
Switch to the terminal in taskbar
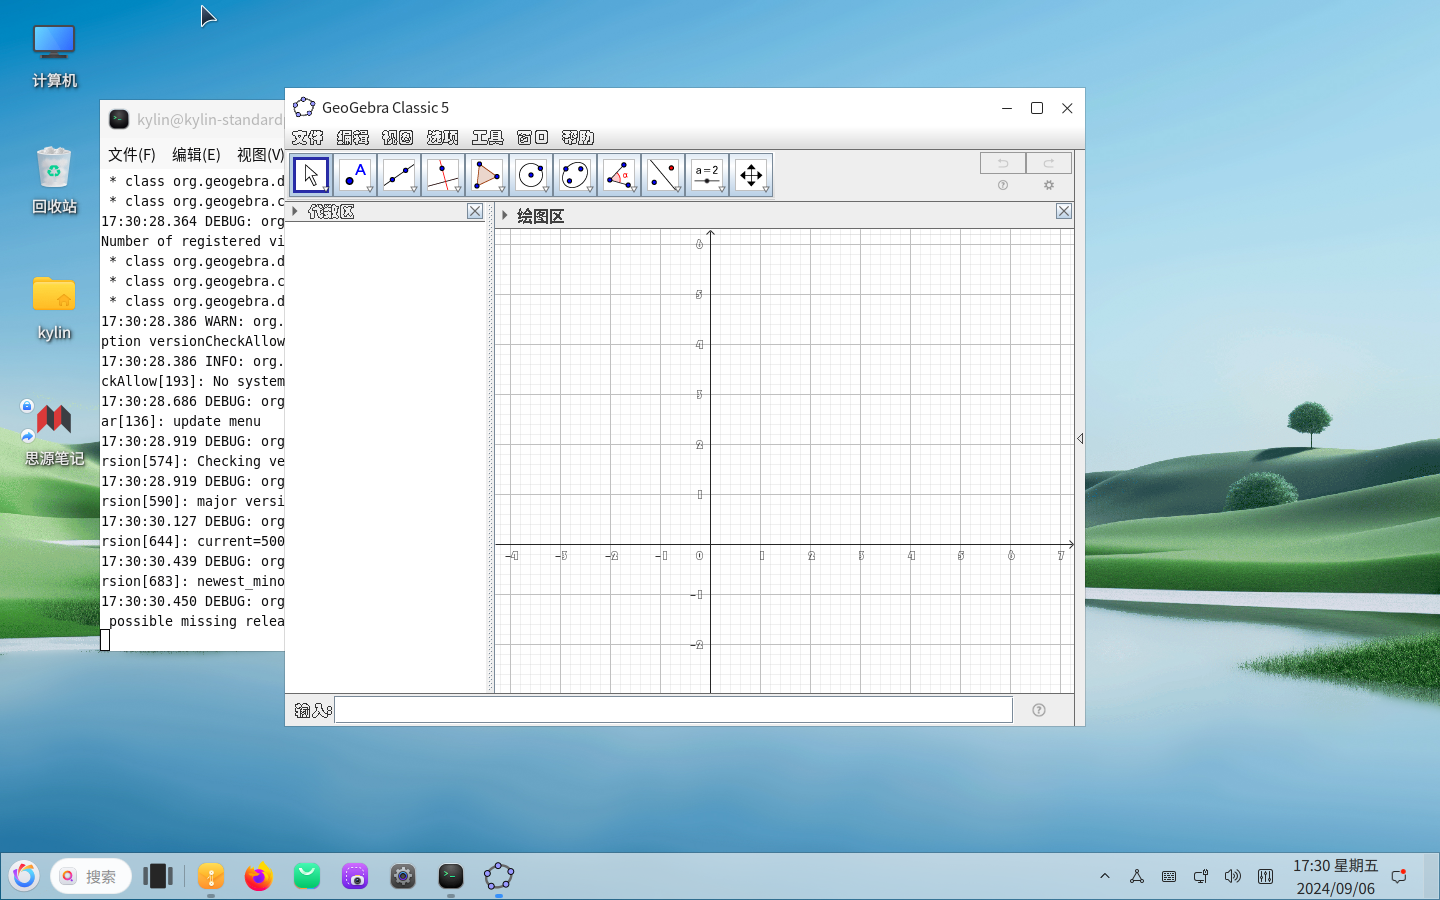point(451,877)
